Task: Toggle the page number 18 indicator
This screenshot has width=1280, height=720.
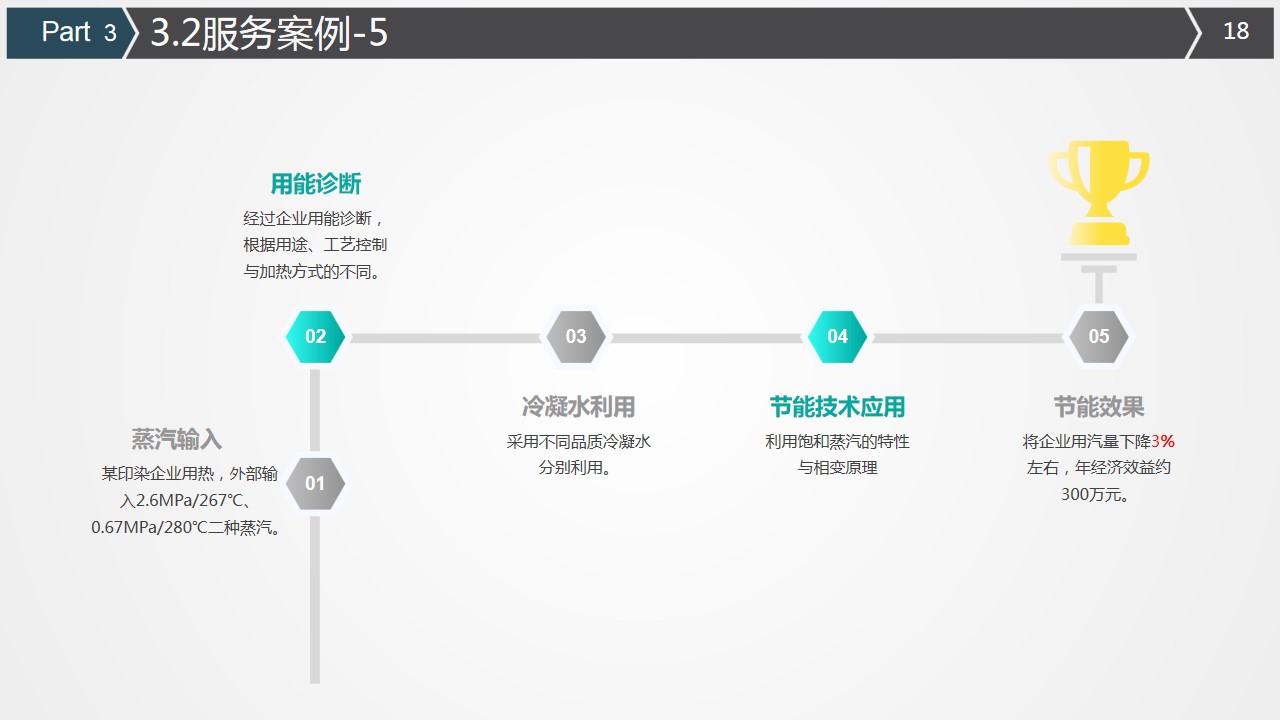Action: click(1237, 32)
